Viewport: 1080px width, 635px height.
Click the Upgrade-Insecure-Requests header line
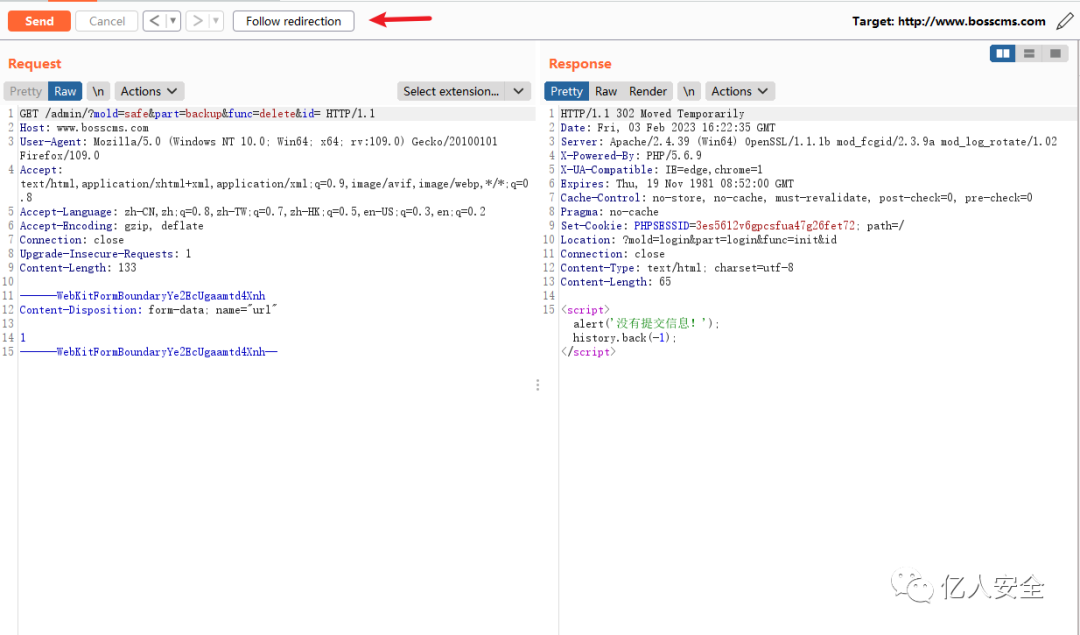pyautogui.click(x=105, y=254)
